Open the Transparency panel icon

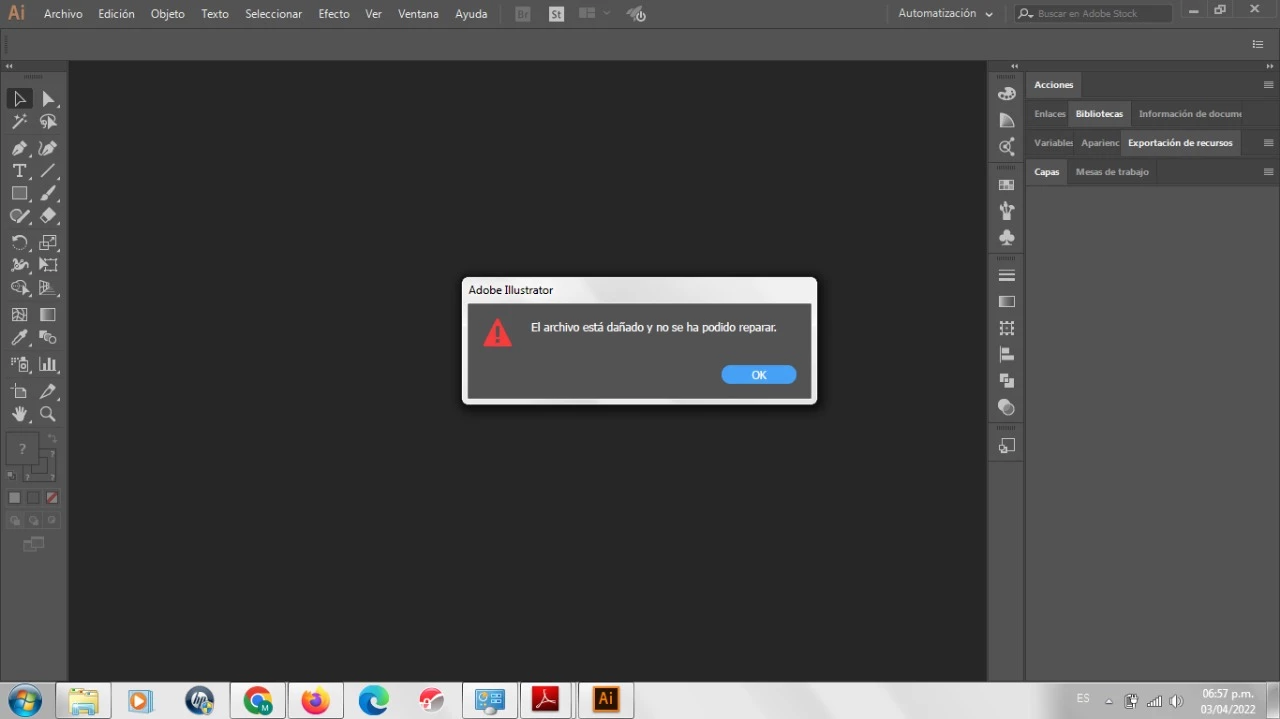click(1007, 407)
